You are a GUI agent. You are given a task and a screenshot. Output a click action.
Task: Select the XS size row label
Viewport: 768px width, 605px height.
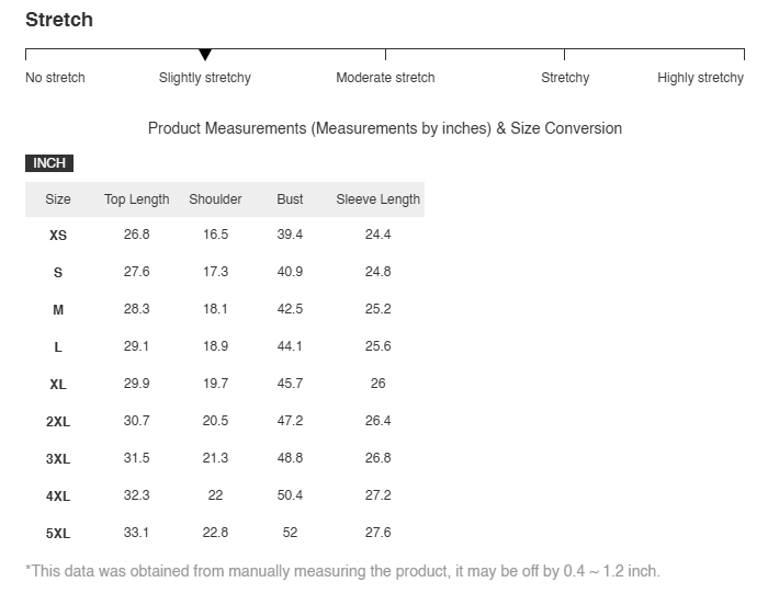click(x=58, y=235)
